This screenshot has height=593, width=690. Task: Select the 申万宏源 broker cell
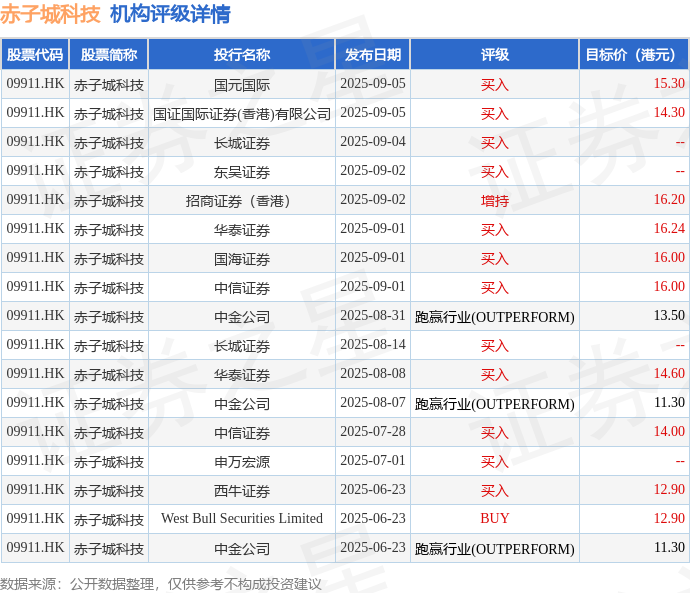click(242, 461)
